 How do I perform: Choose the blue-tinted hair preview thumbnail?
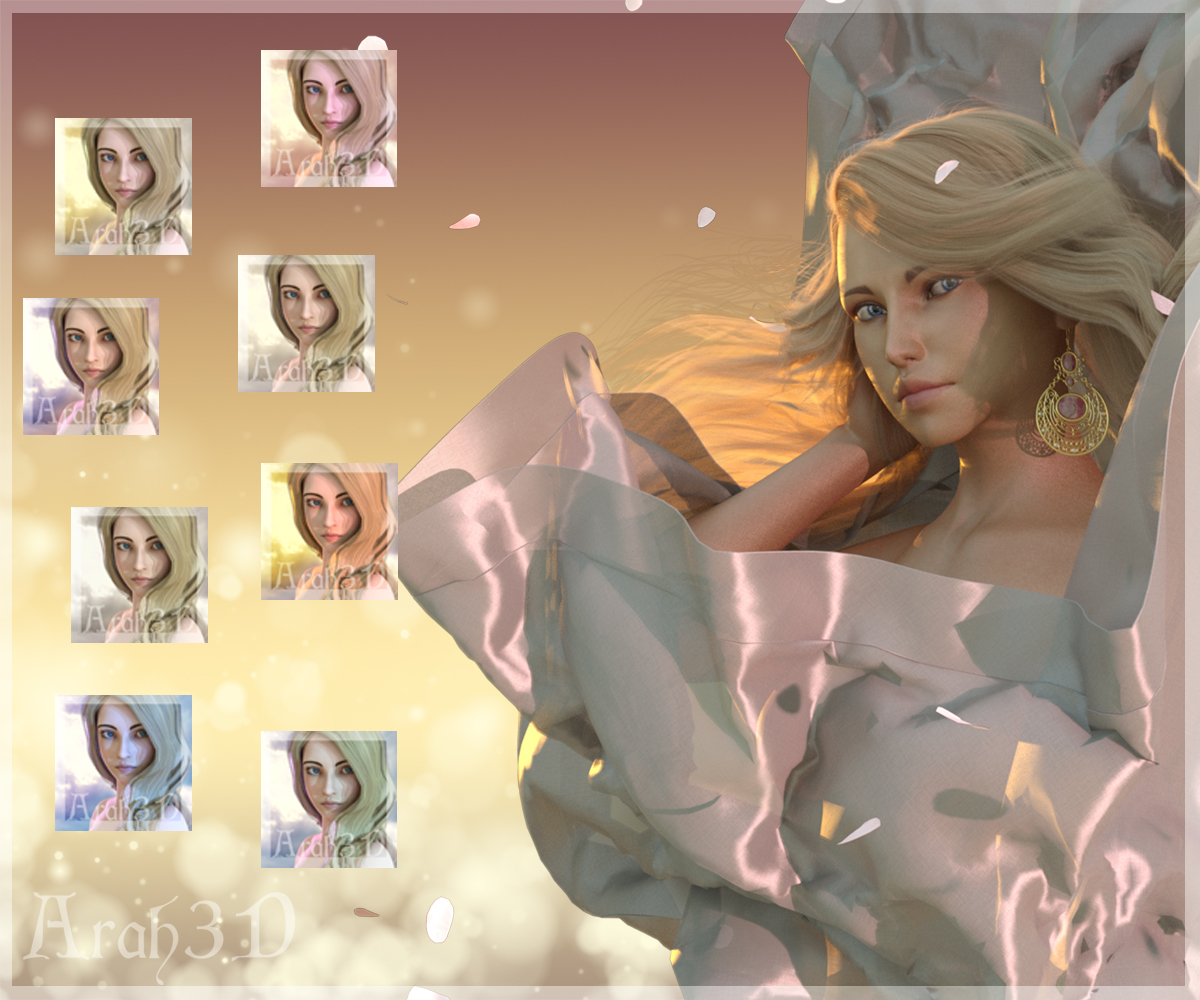pos(123,763)
